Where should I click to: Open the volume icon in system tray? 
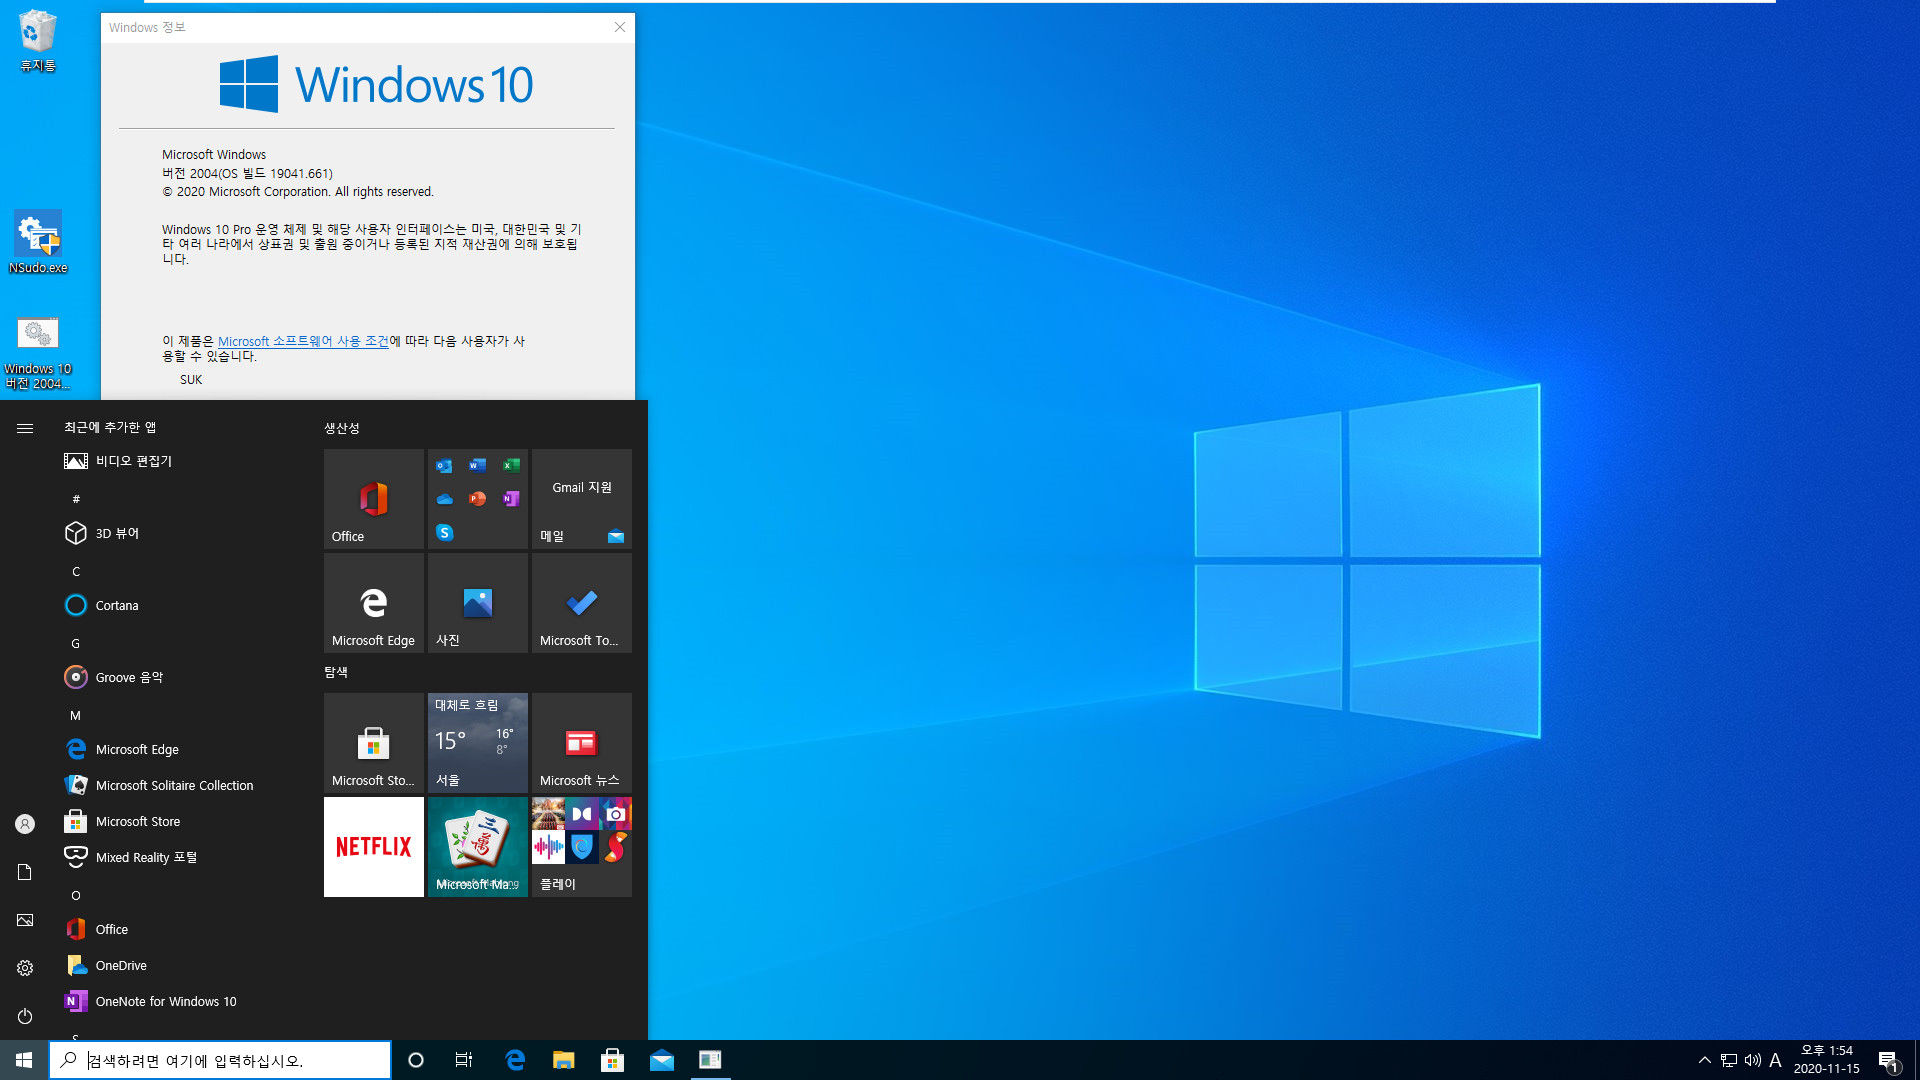coord(1753,1060)
